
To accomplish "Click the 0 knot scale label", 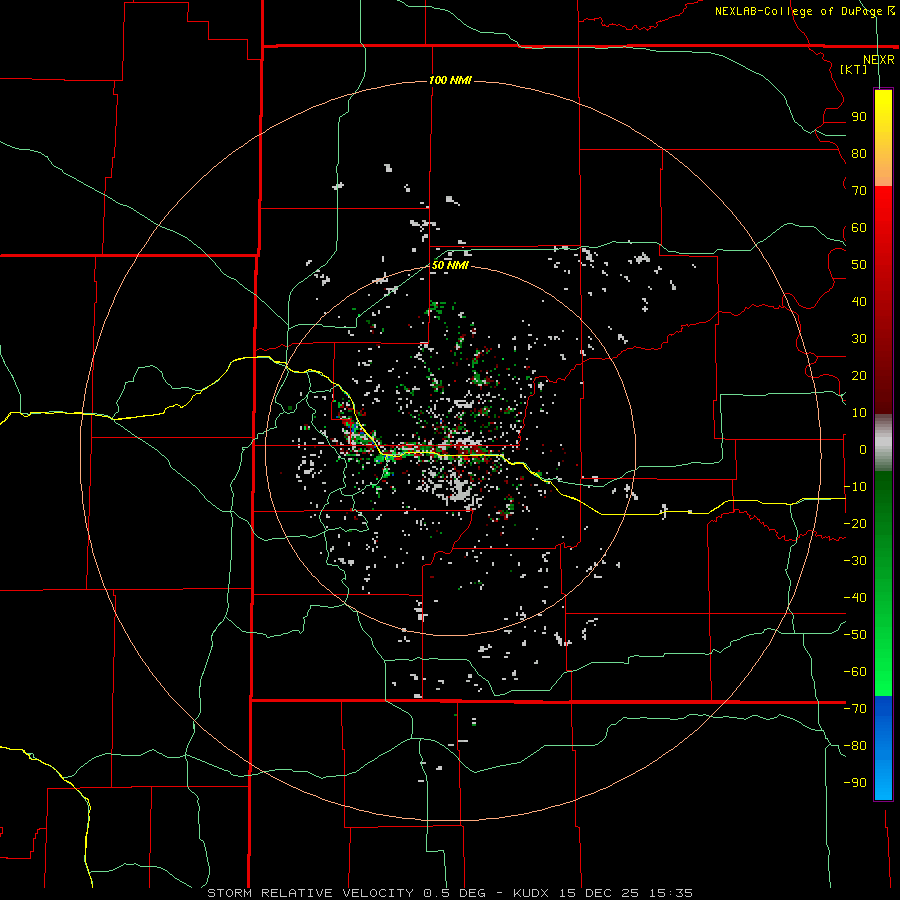I will 863,449.
